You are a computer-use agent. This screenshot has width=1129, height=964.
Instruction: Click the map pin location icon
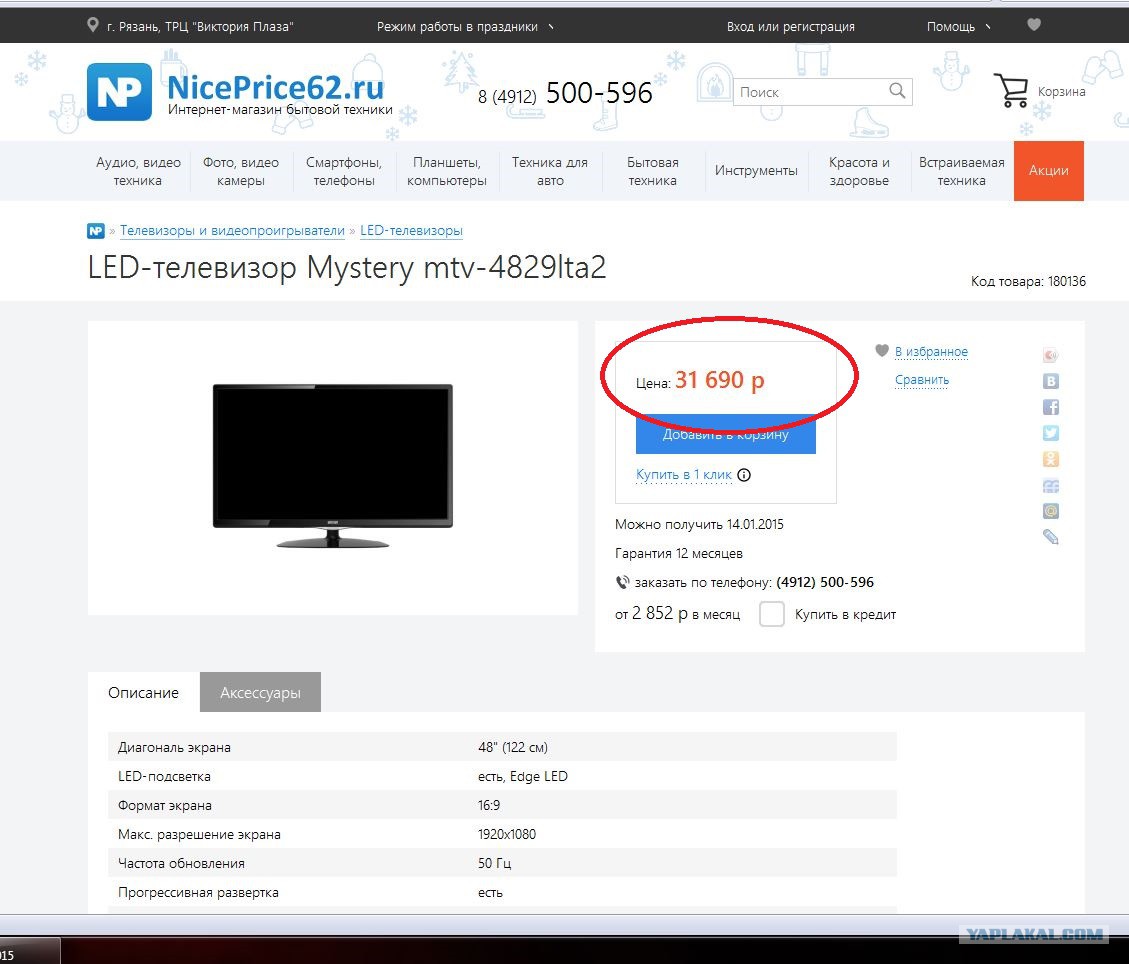point(93,25)
